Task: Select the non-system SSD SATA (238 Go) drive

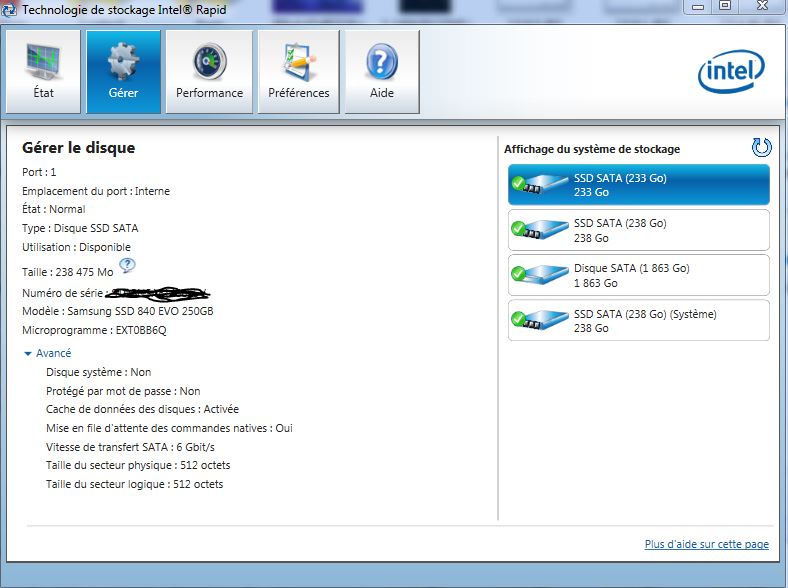Action: click(x=639, y=230)
